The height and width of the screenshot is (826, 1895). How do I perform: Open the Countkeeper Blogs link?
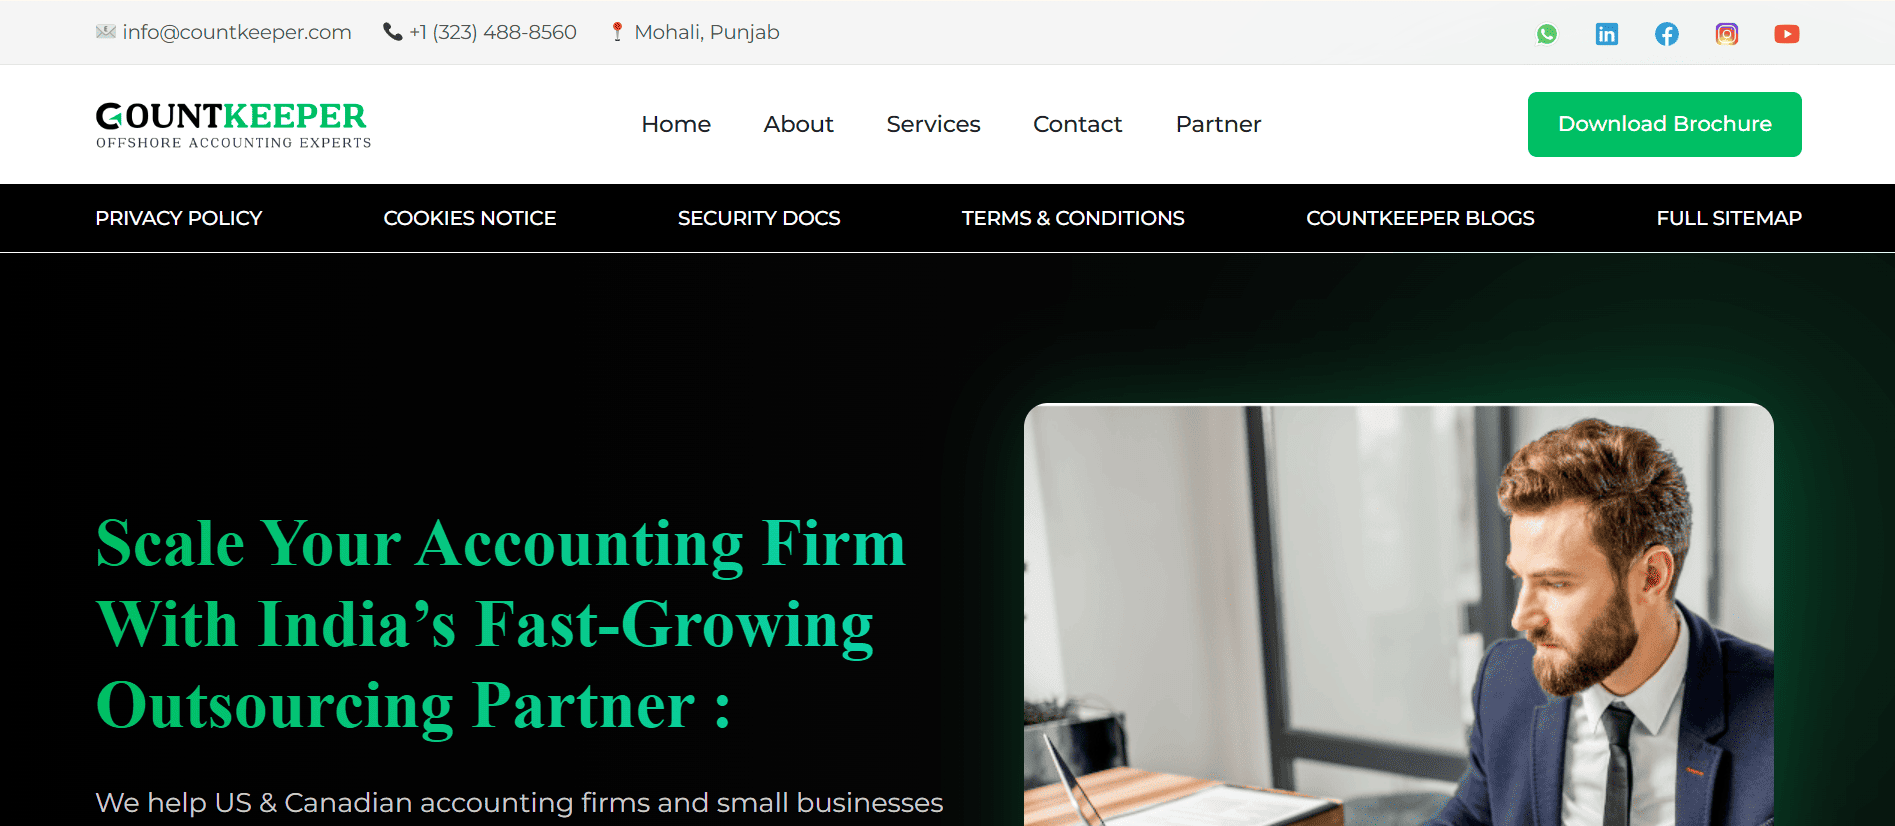[1420, 218]
